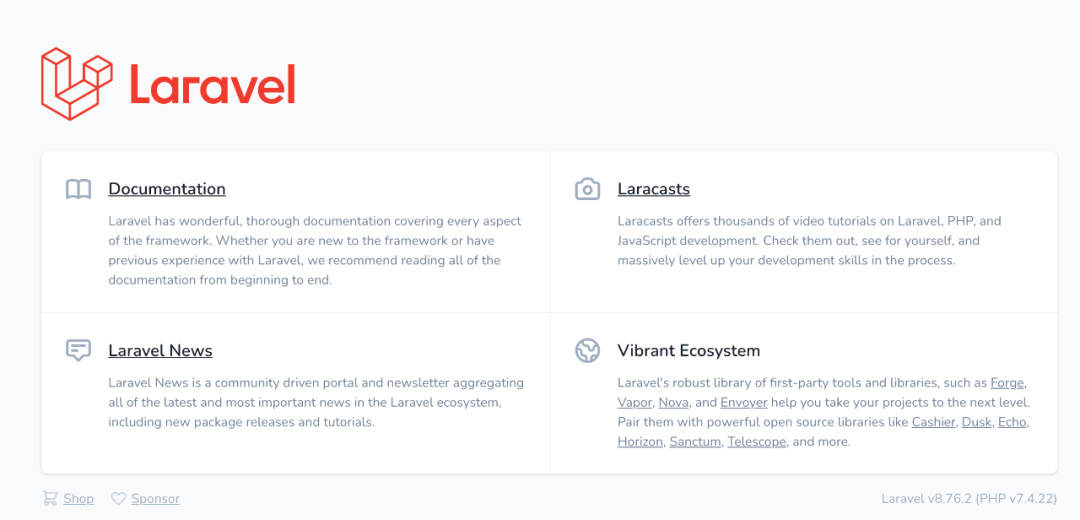The width and height of the screenshot is (1080, 520).
Task: Open the Laracasts heading link
Action: pos(654,189)
